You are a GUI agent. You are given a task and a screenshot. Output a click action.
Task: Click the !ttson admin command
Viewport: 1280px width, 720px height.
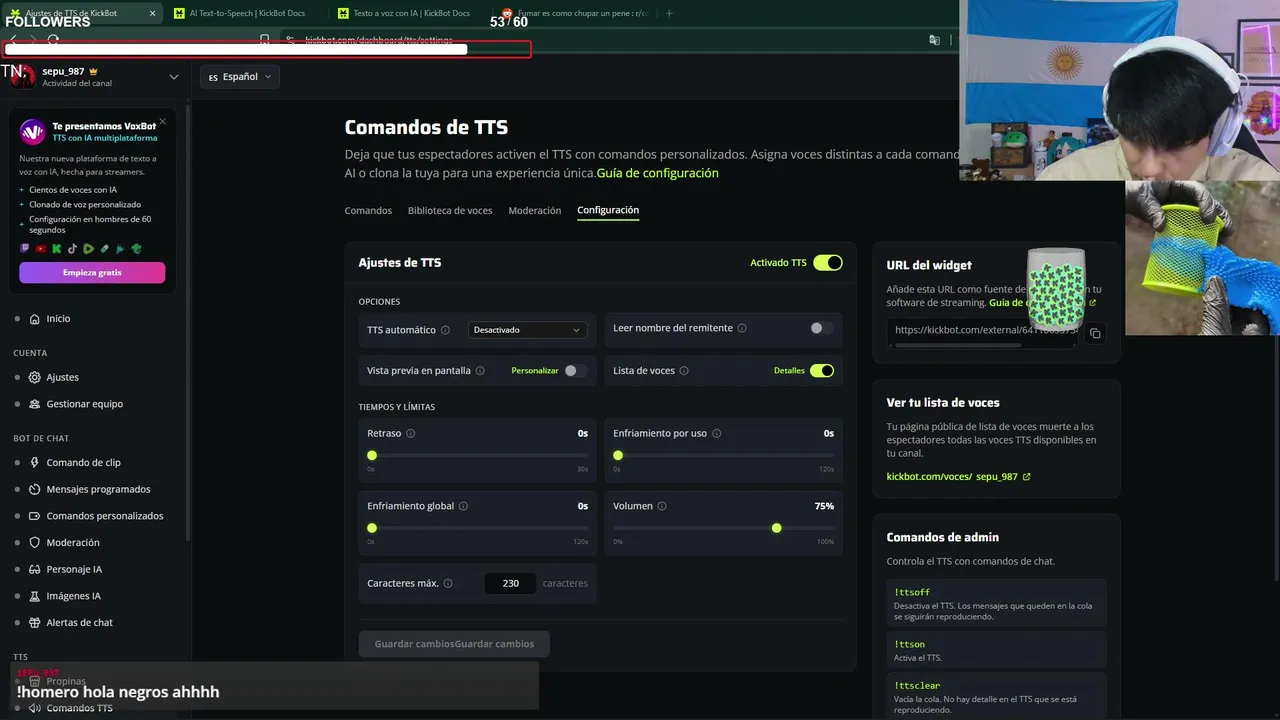(997, 650)
